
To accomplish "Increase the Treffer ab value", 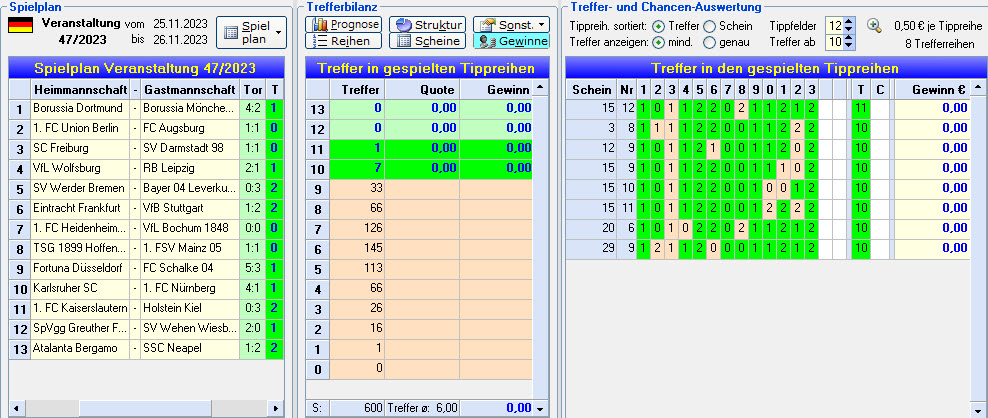I will pos(849,38).
